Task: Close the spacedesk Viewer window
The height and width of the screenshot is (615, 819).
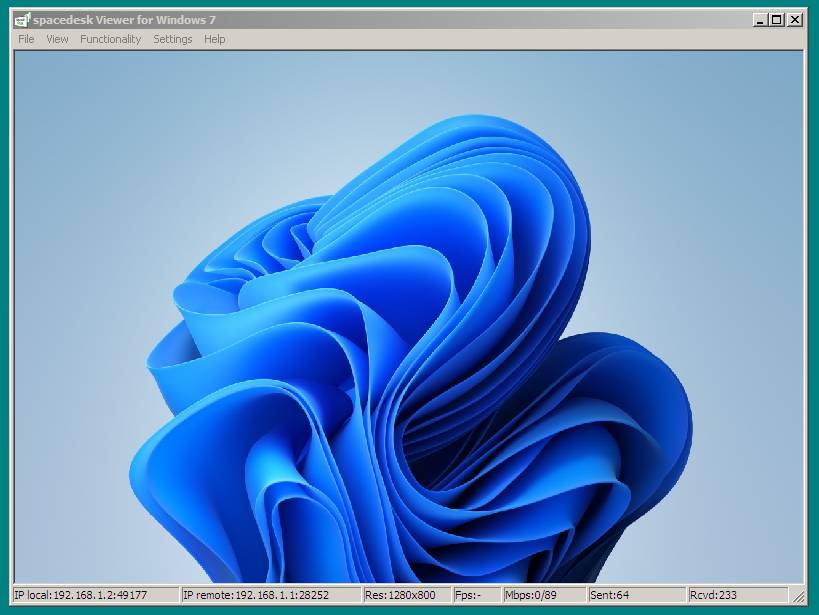Action: pos(794,20)
